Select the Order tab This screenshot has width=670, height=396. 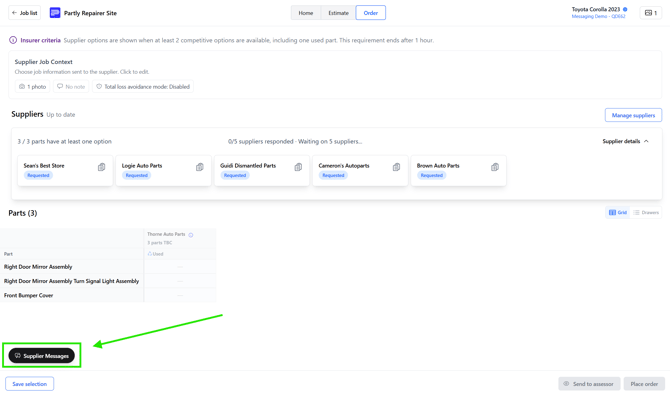[x=370, y=13]
